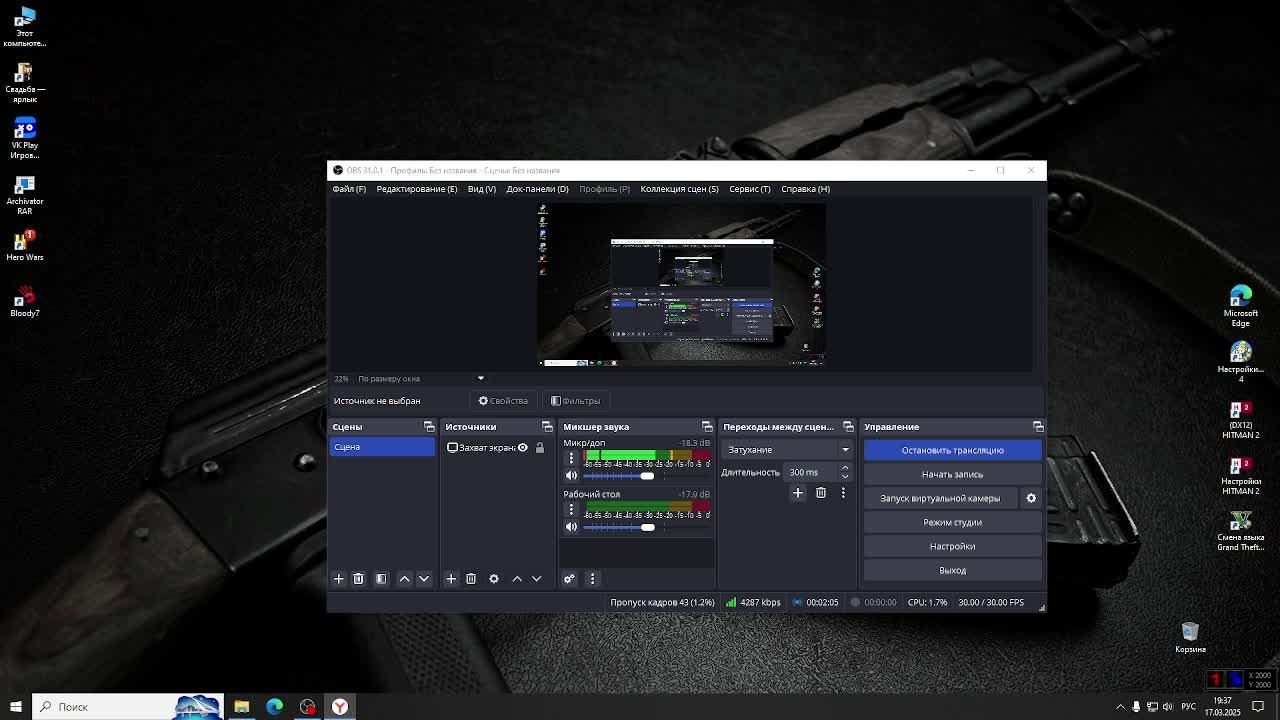Click the taskbar Поиск search box
Image resolution: width=1280 pixels, height=720 pixels.
[x=127, y=707]
